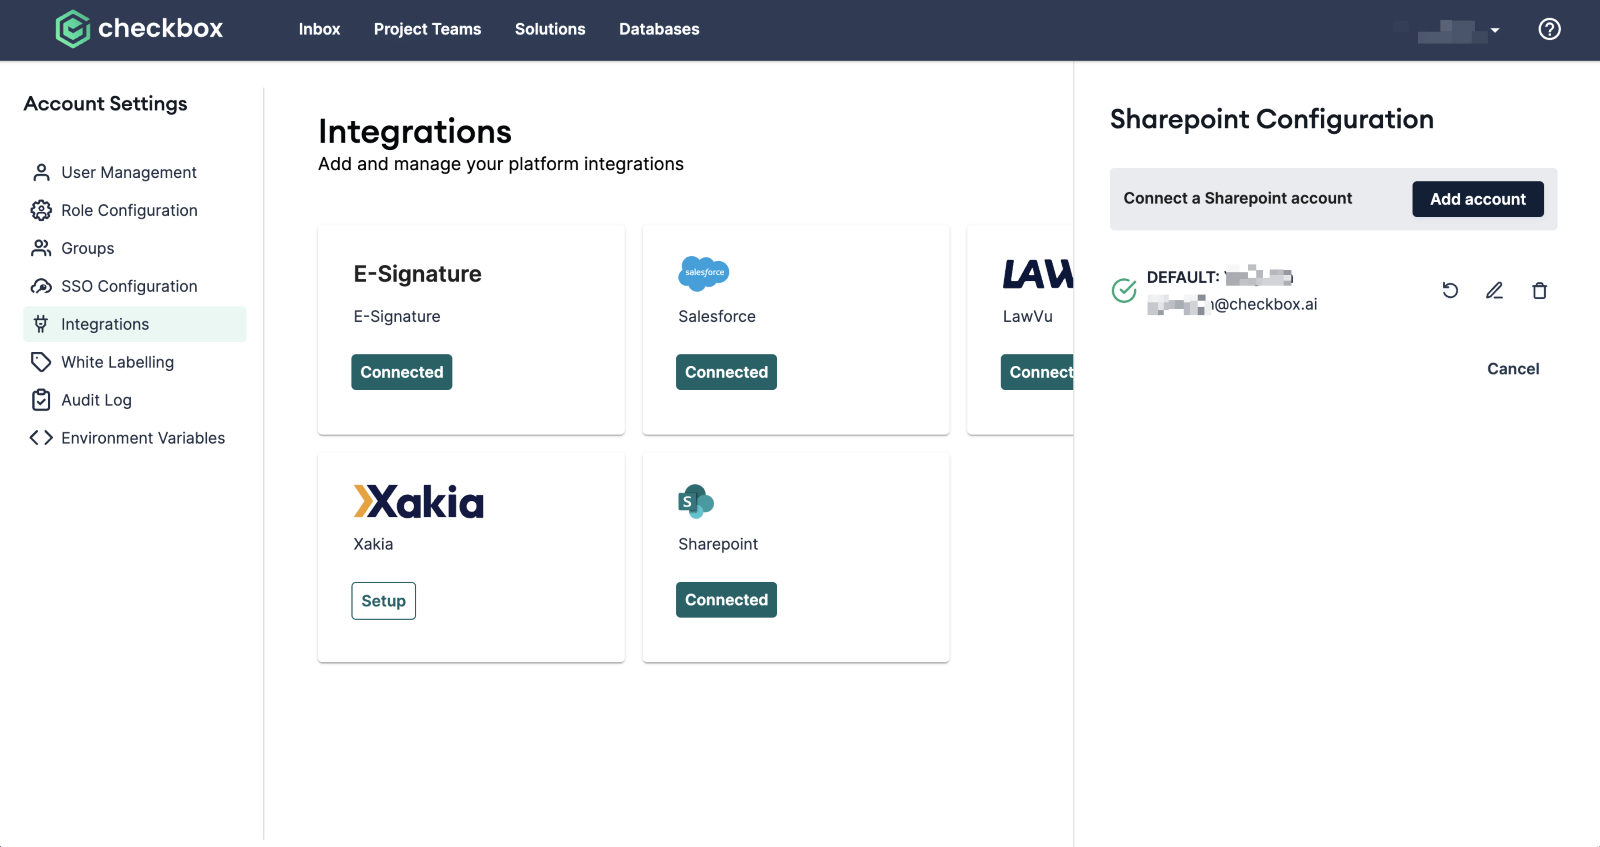This screenshot has height=847, width=1600.
Task: Click the LawVu logo
Action: [1038, 274]
